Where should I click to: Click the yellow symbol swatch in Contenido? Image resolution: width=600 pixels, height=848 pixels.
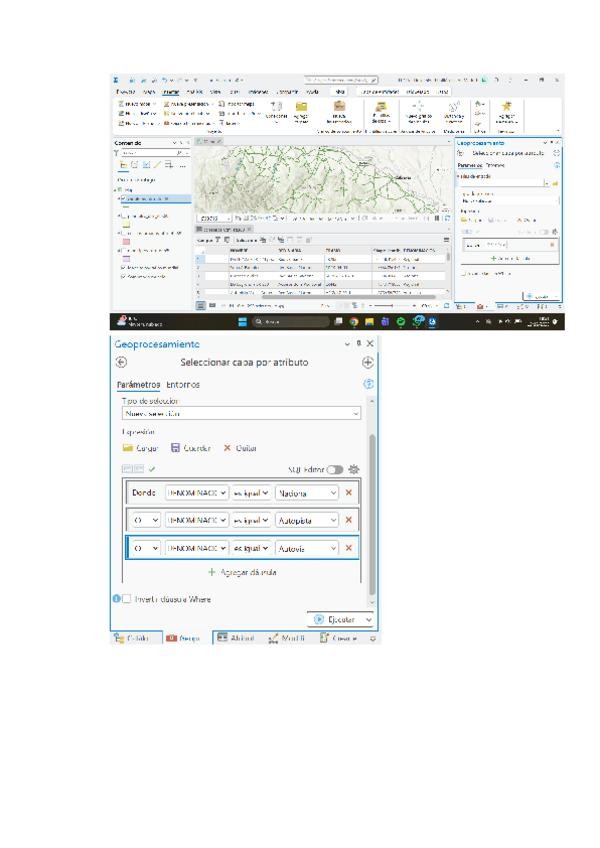(126, 224)
